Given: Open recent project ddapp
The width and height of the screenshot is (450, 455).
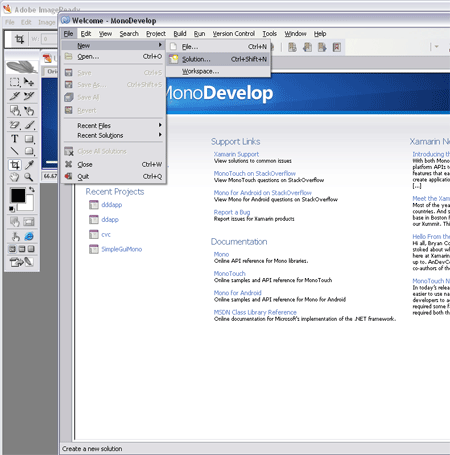Looking at the screenshot, I should pyautogui.click(x=110, y=220).
